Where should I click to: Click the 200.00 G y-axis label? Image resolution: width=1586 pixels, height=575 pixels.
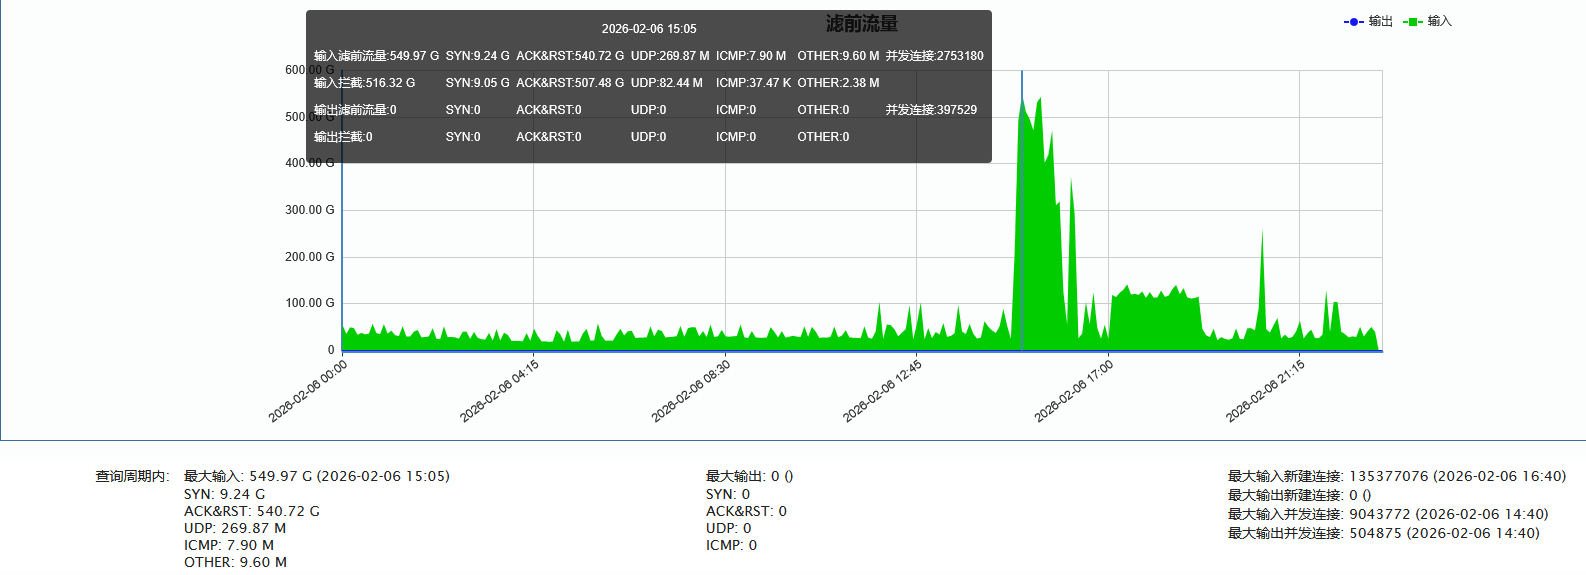point(310,257)
